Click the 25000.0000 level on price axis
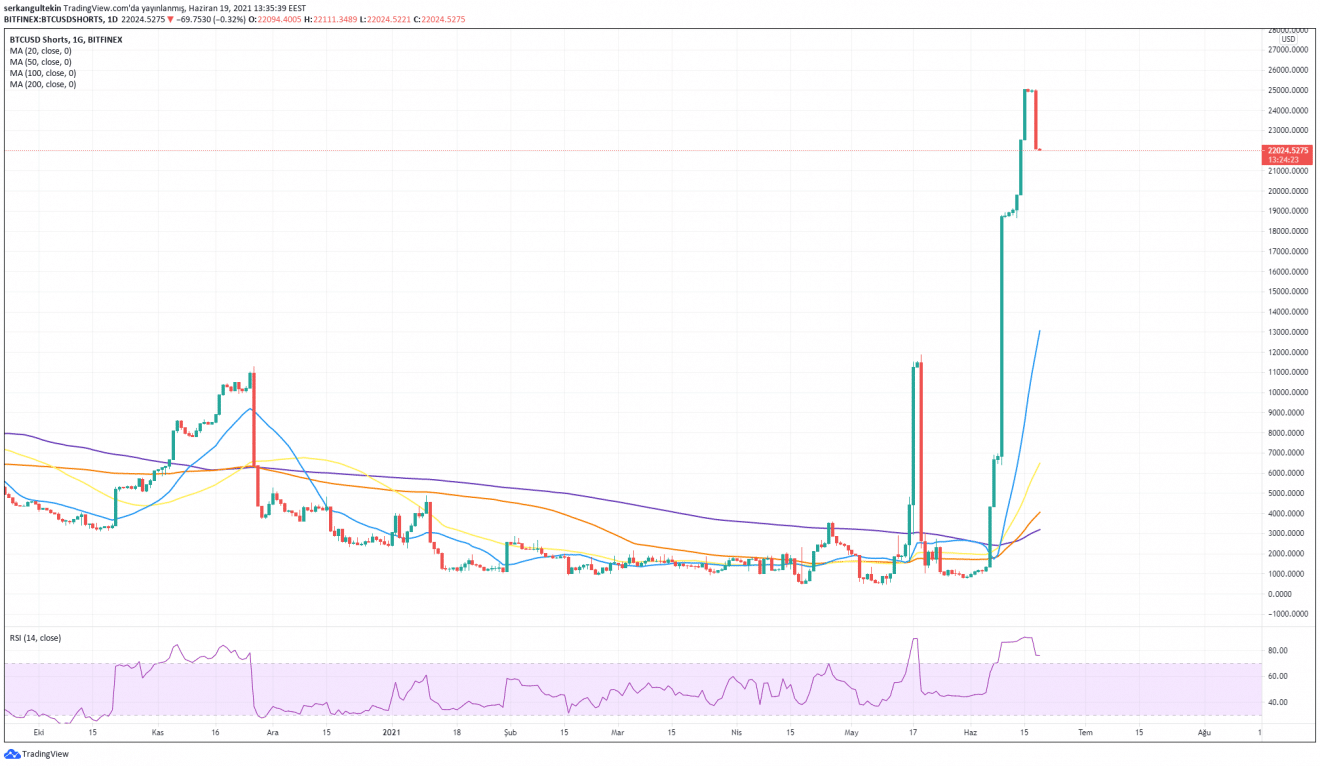 tap(1287, 90)
